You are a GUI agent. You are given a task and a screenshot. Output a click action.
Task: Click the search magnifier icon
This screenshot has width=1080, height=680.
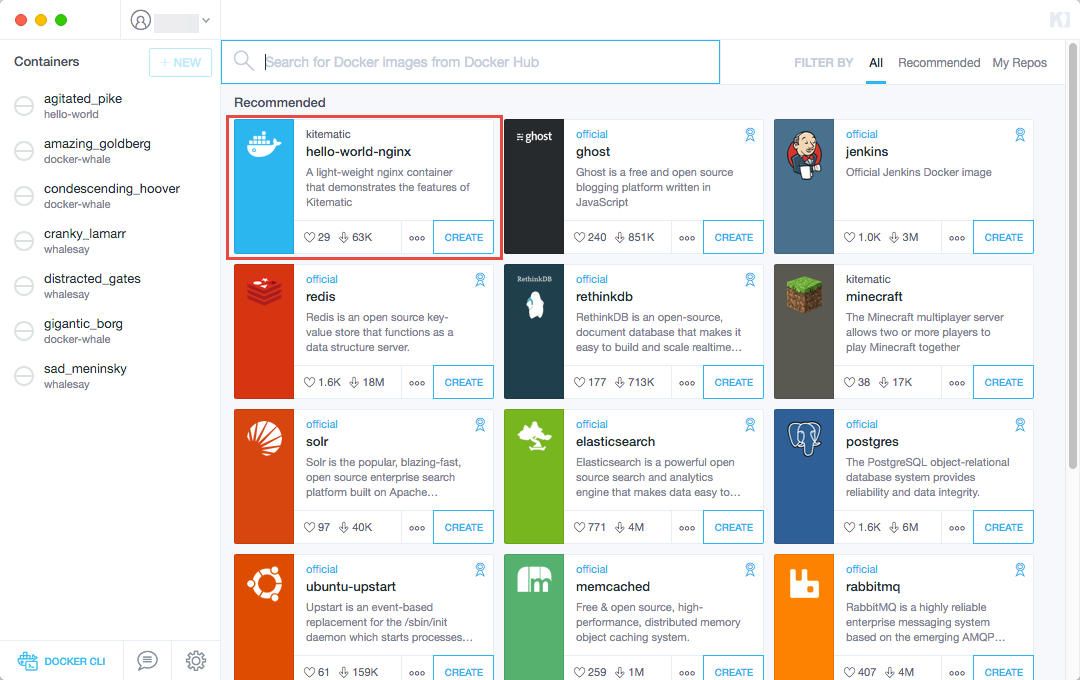pos(243,61)
